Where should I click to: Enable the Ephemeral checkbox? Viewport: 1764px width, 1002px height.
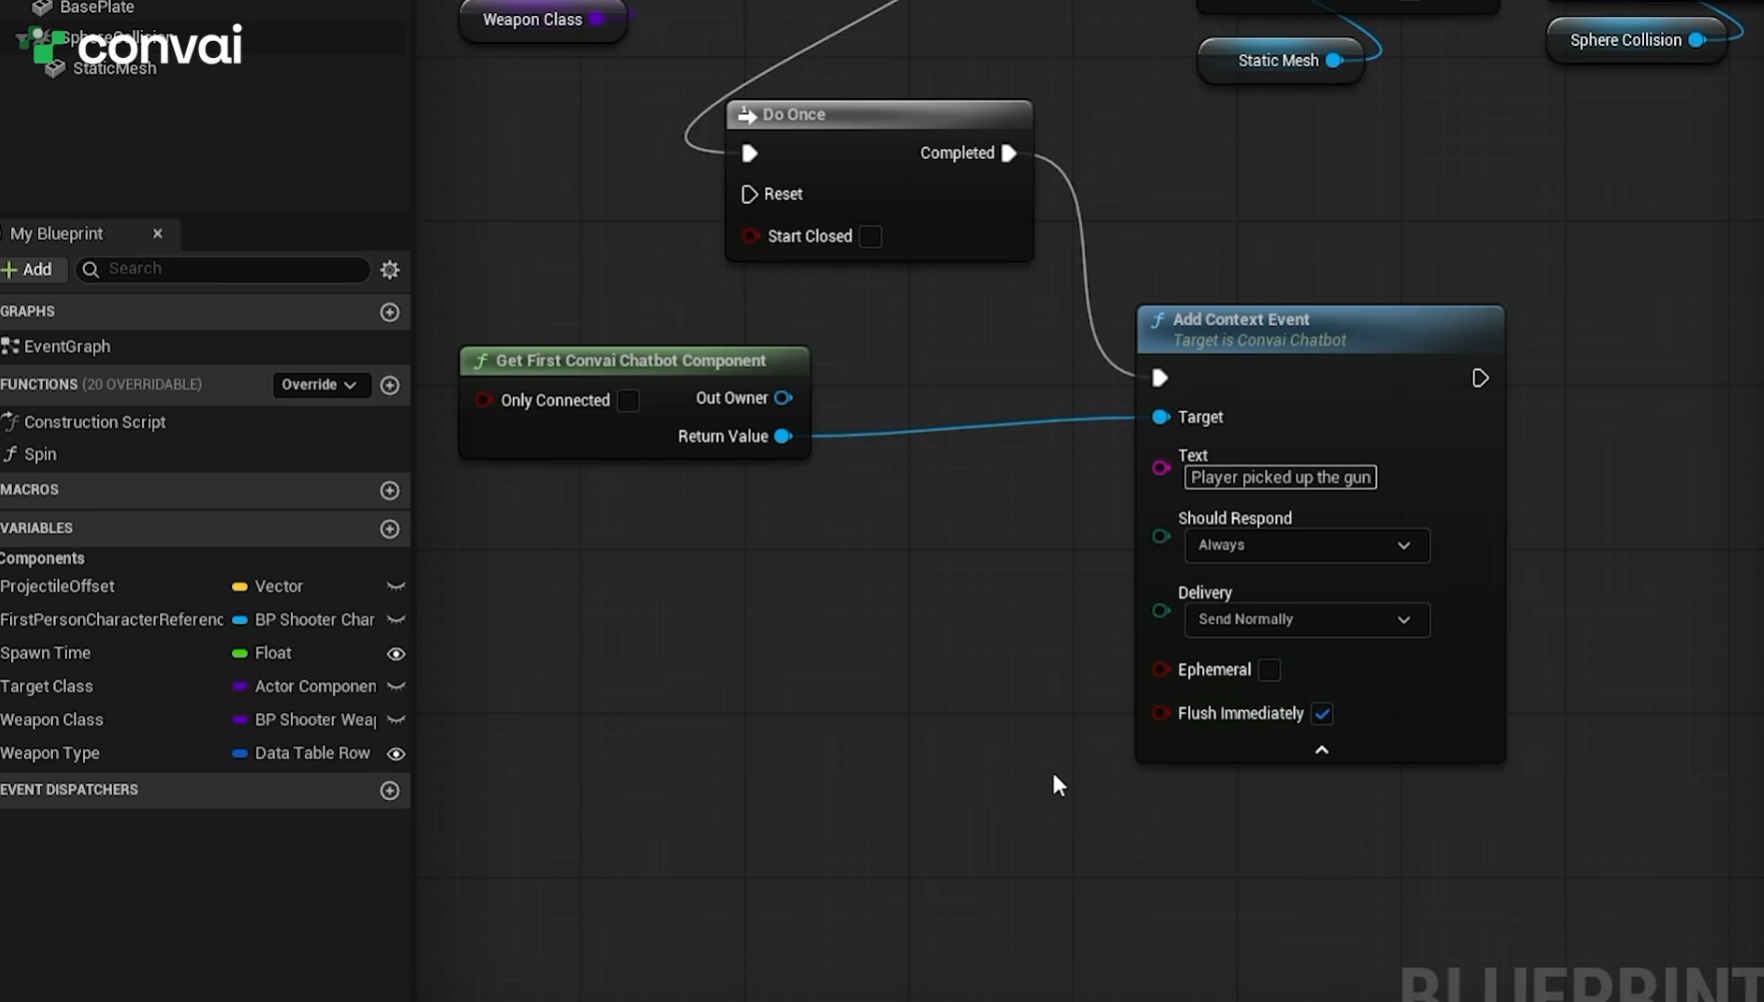coord(1269,670)
